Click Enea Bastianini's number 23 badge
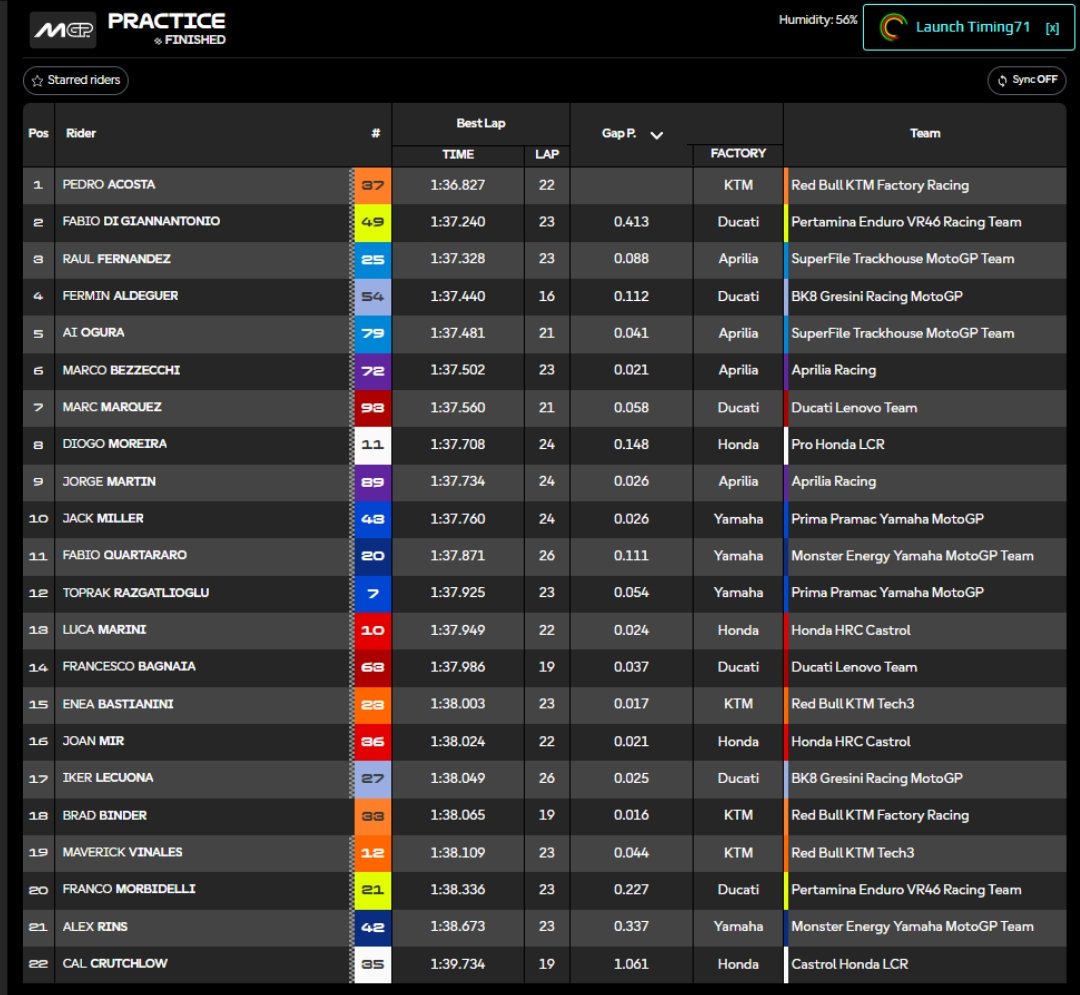1080x995 pixels. pos(373,704)
